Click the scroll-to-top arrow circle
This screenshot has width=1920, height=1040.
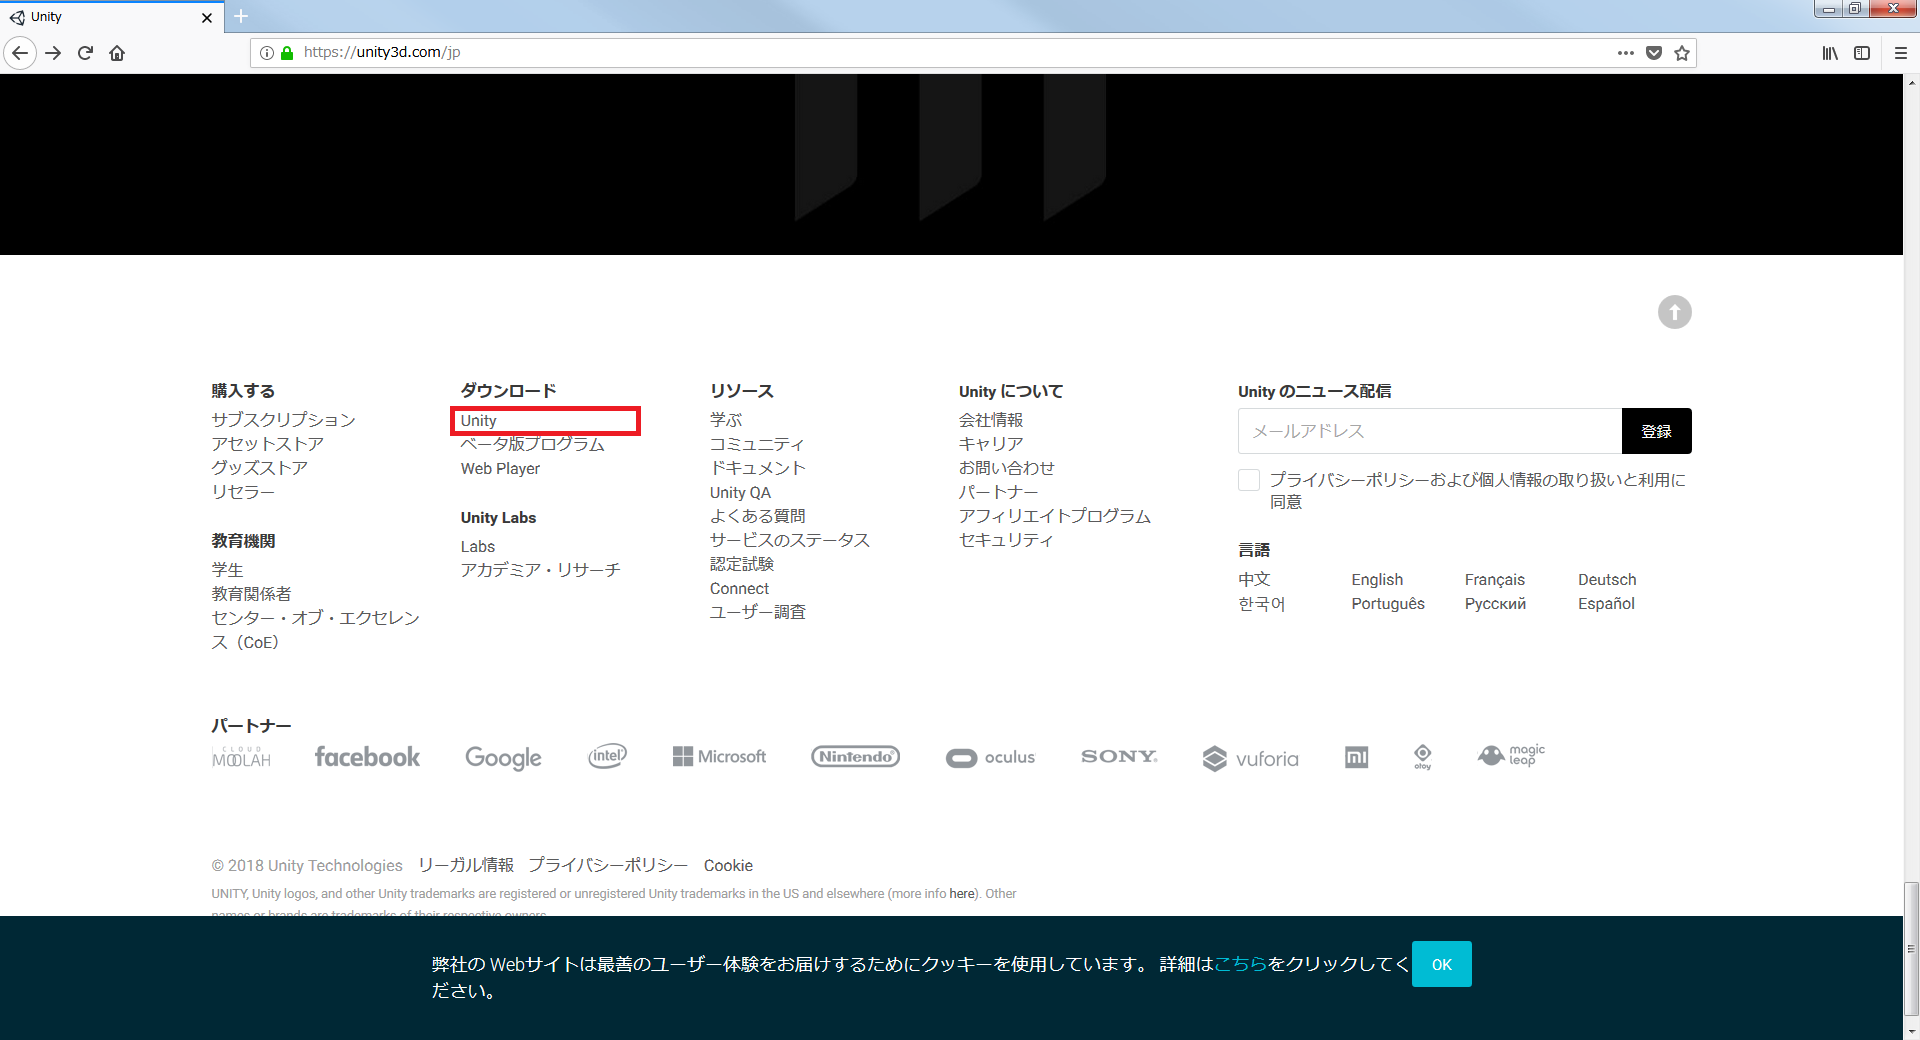1675,312
